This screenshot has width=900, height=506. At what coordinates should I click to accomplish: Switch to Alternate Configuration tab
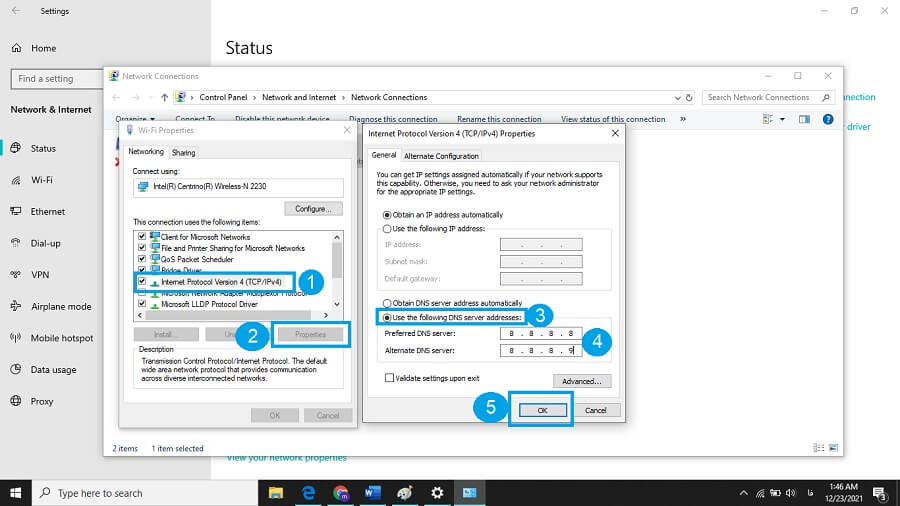click(441, 156)
